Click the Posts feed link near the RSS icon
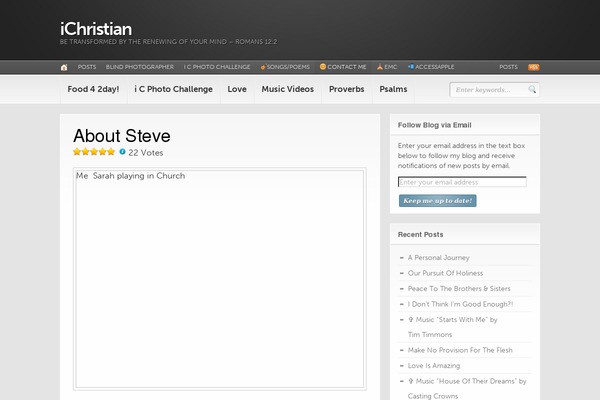This screenshot has height=400, width=600. click(508, 67)
